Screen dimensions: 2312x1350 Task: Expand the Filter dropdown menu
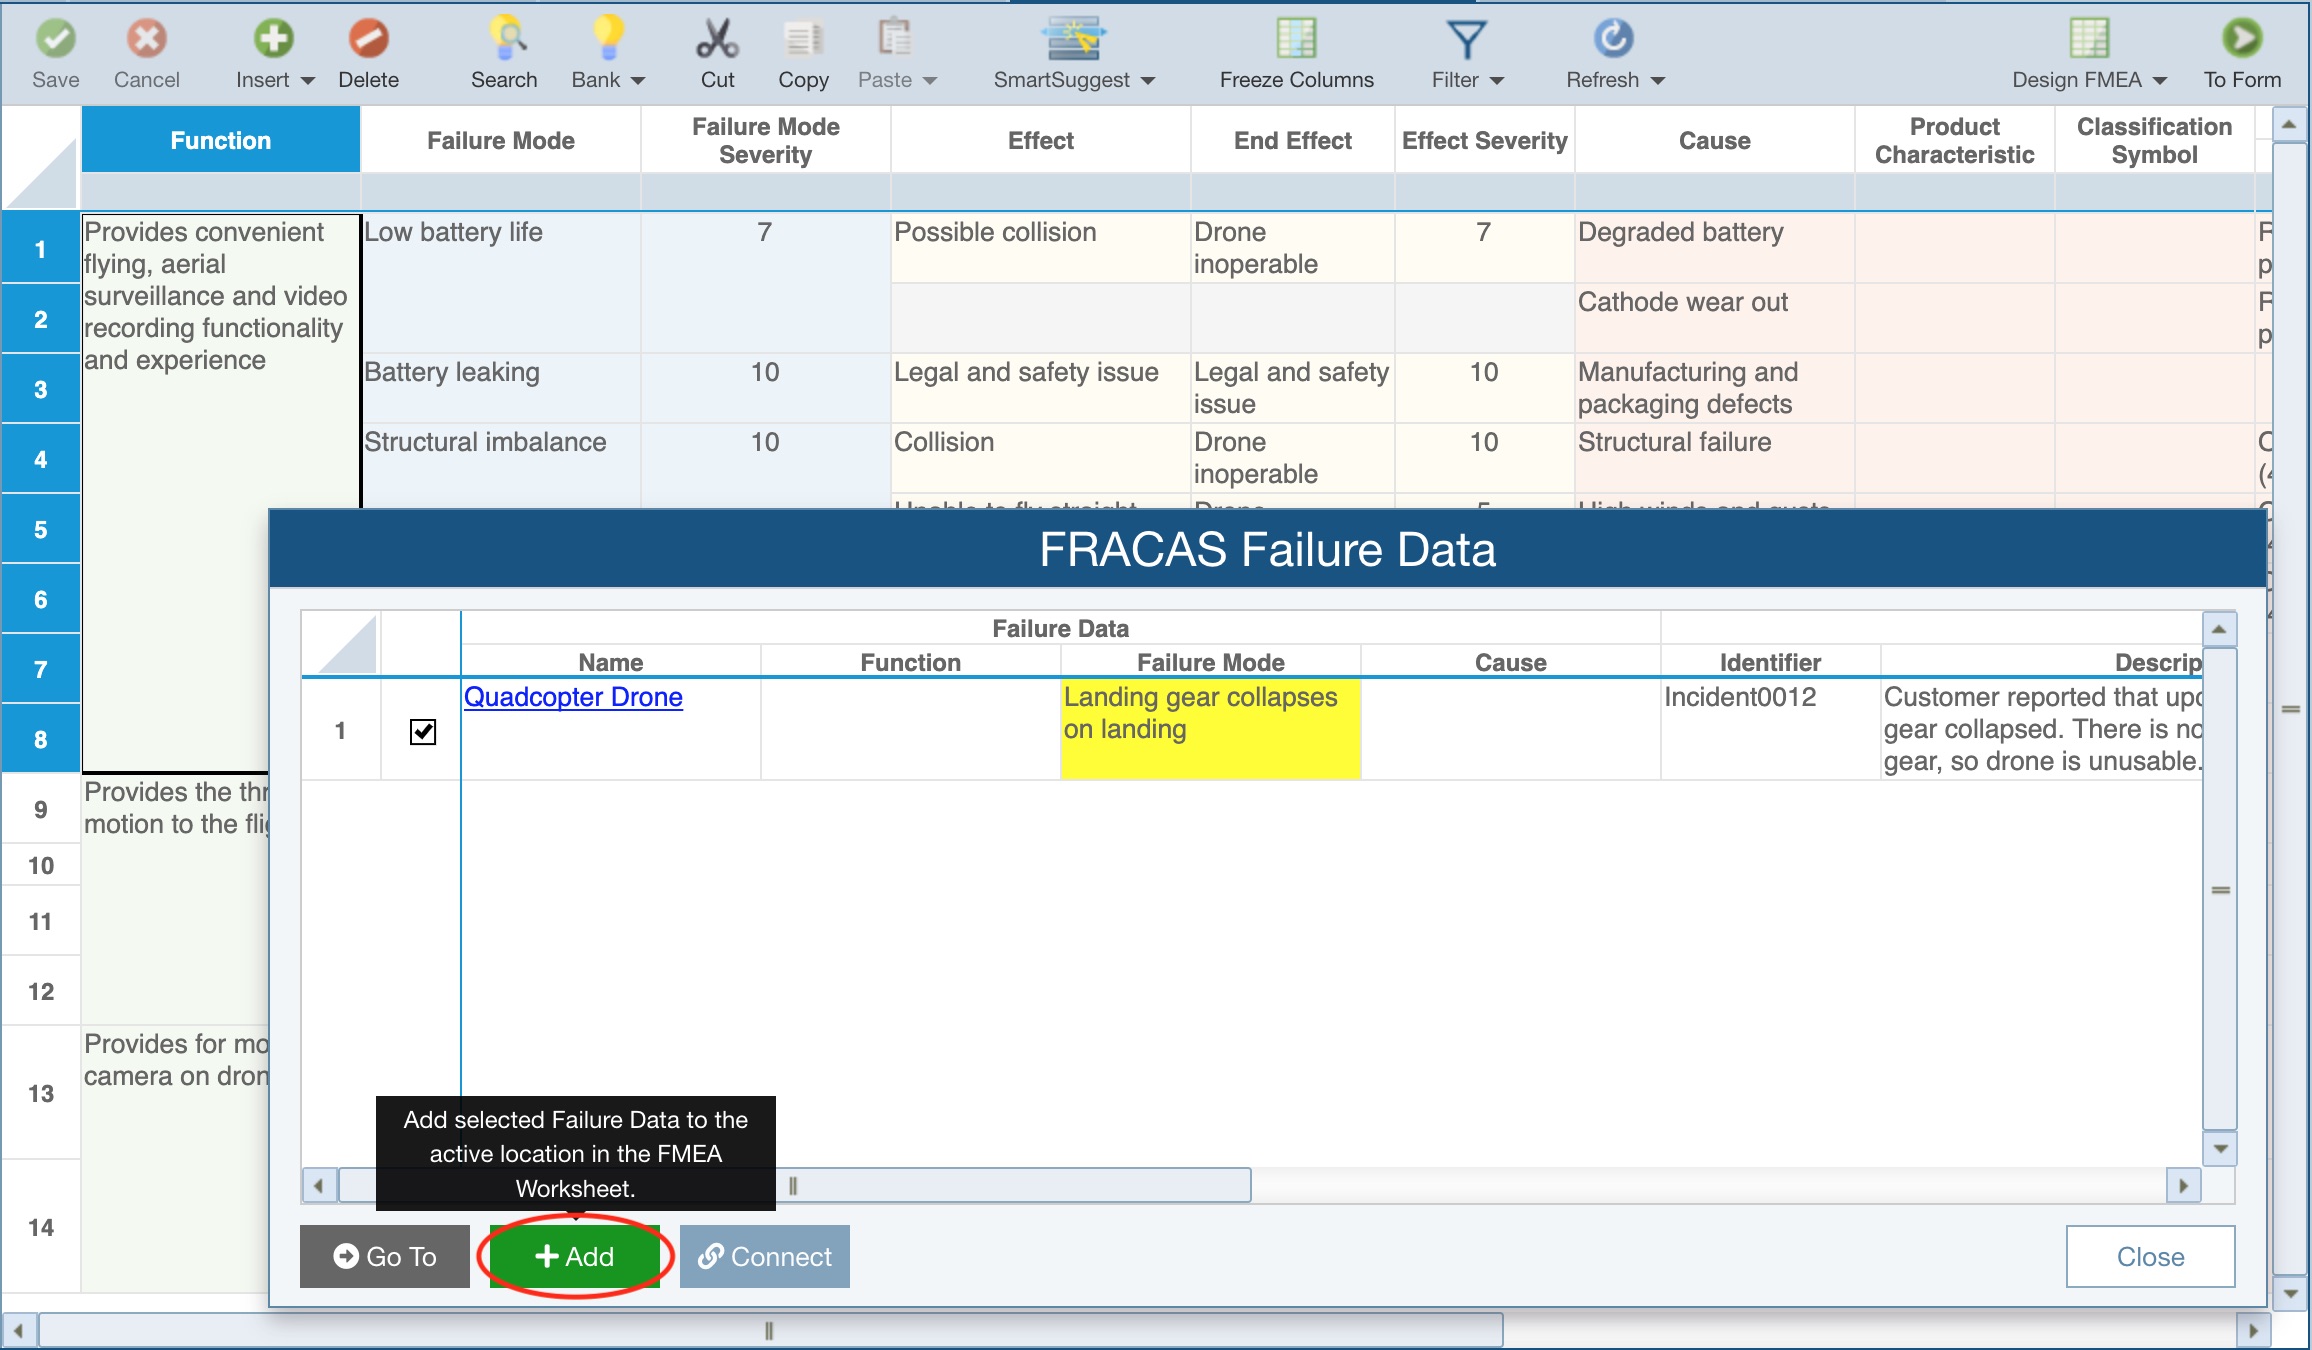1497,81
